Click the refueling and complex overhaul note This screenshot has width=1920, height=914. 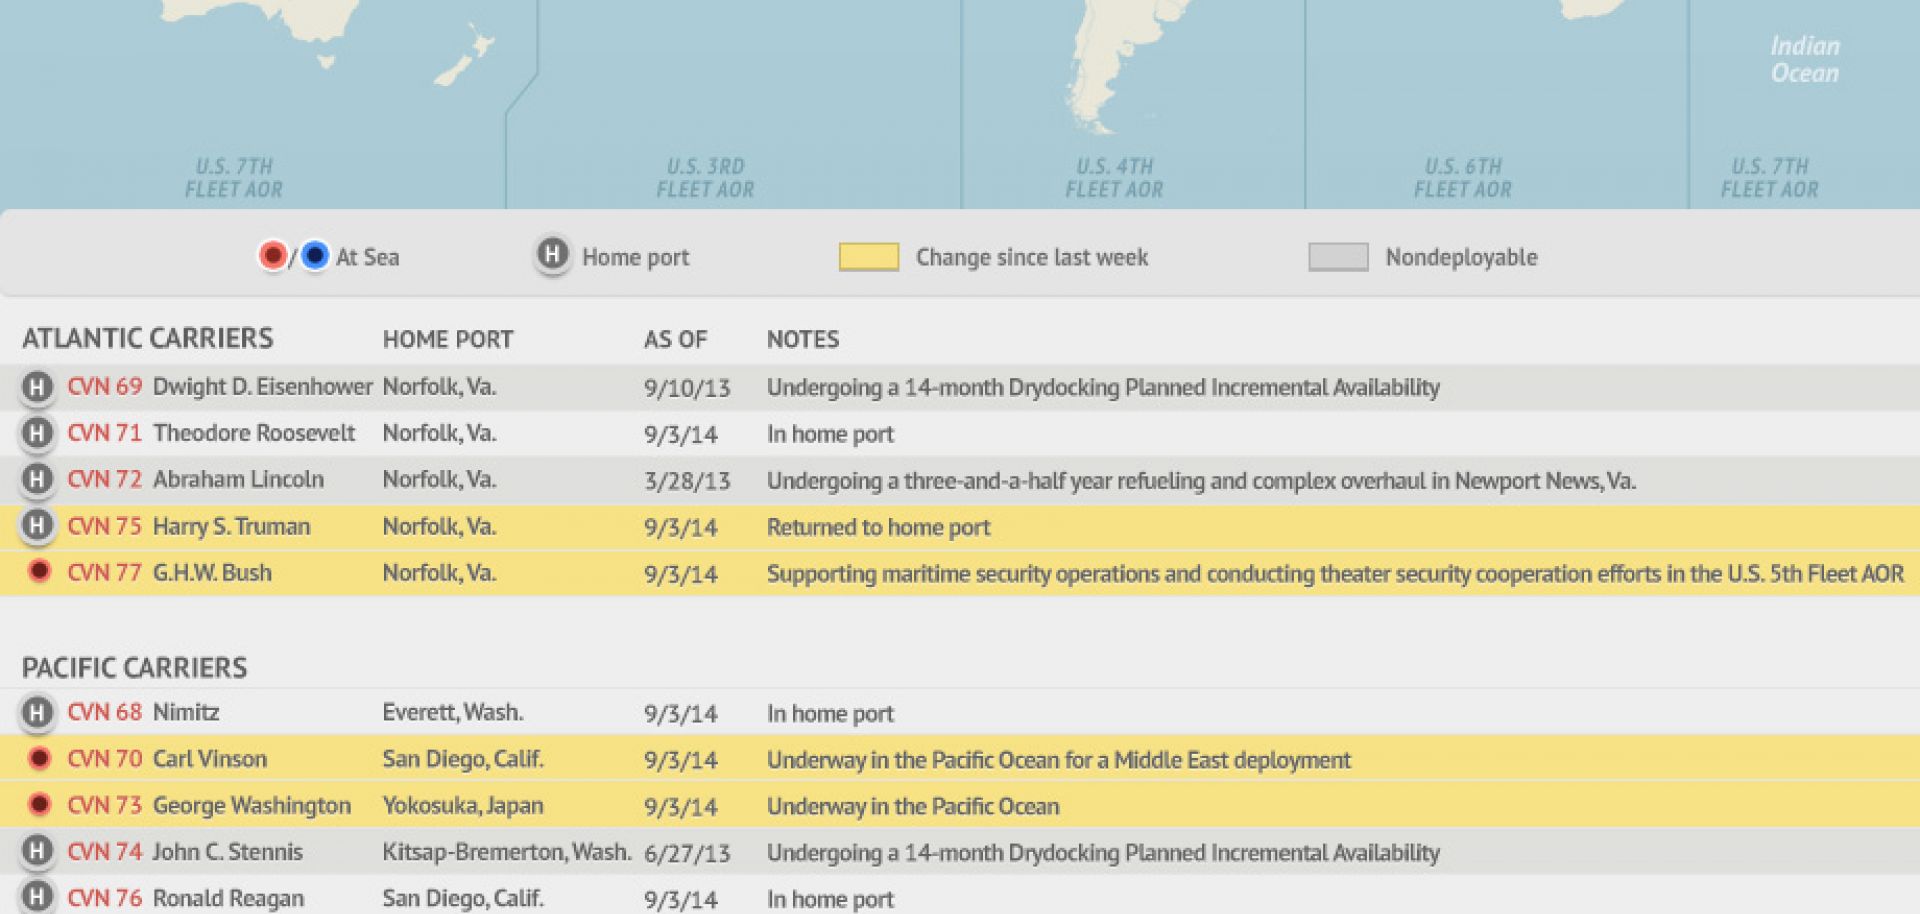1201,481
